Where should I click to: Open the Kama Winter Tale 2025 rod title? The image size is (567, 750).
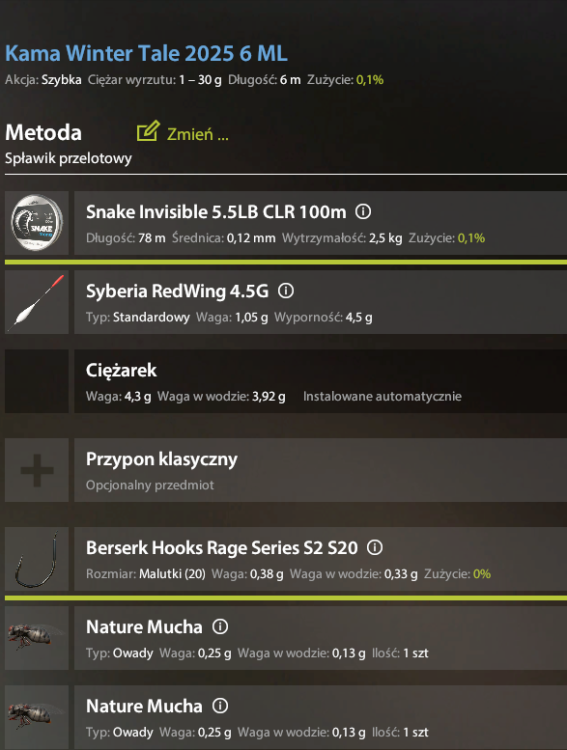tap(146, 53)
